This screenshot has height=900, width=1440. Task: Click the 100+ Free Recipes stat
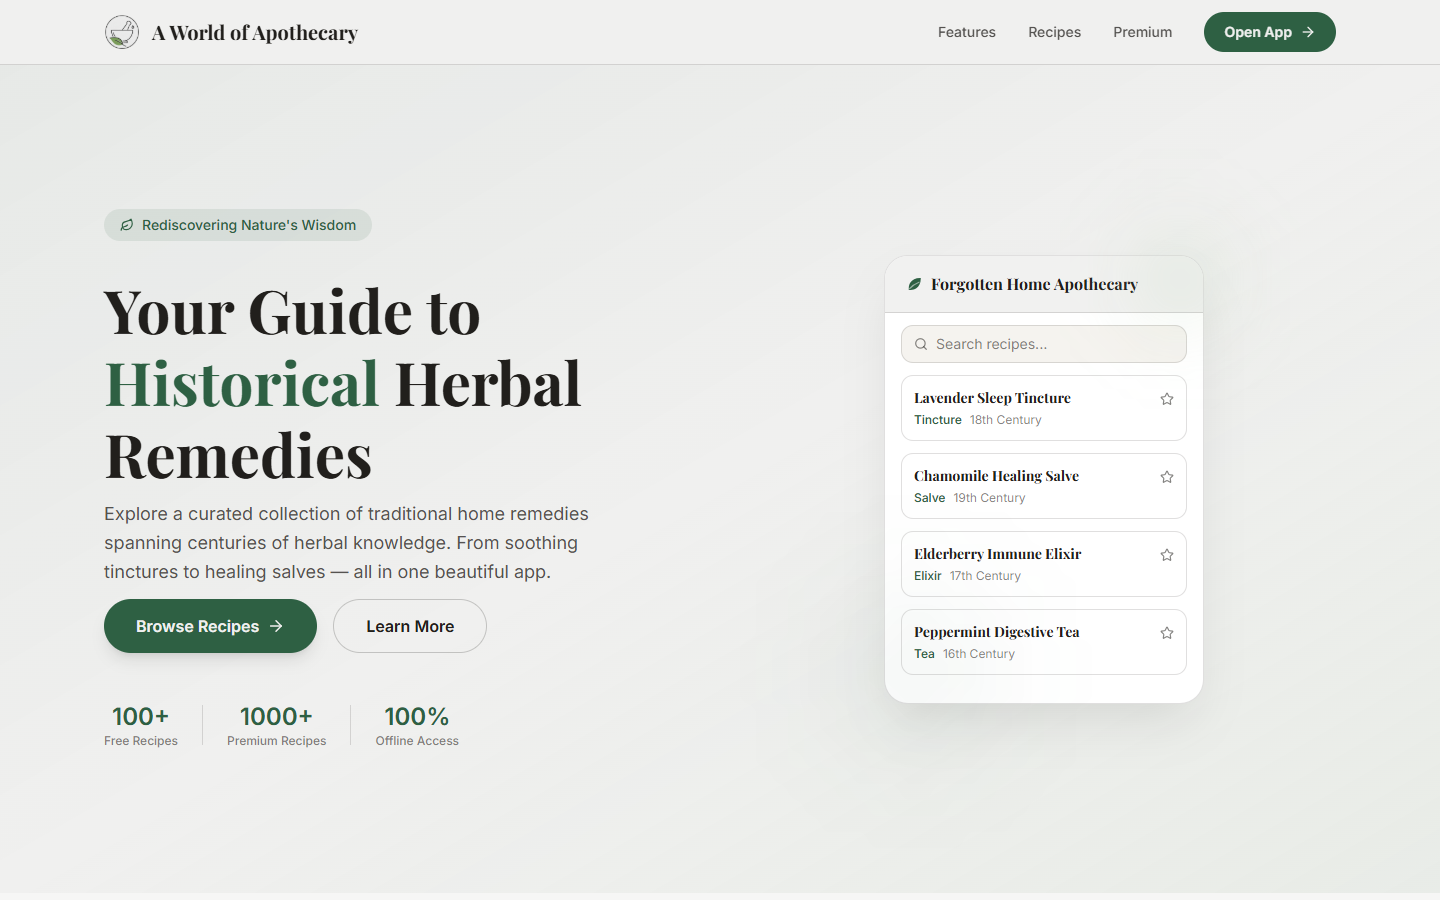point(141,726)
